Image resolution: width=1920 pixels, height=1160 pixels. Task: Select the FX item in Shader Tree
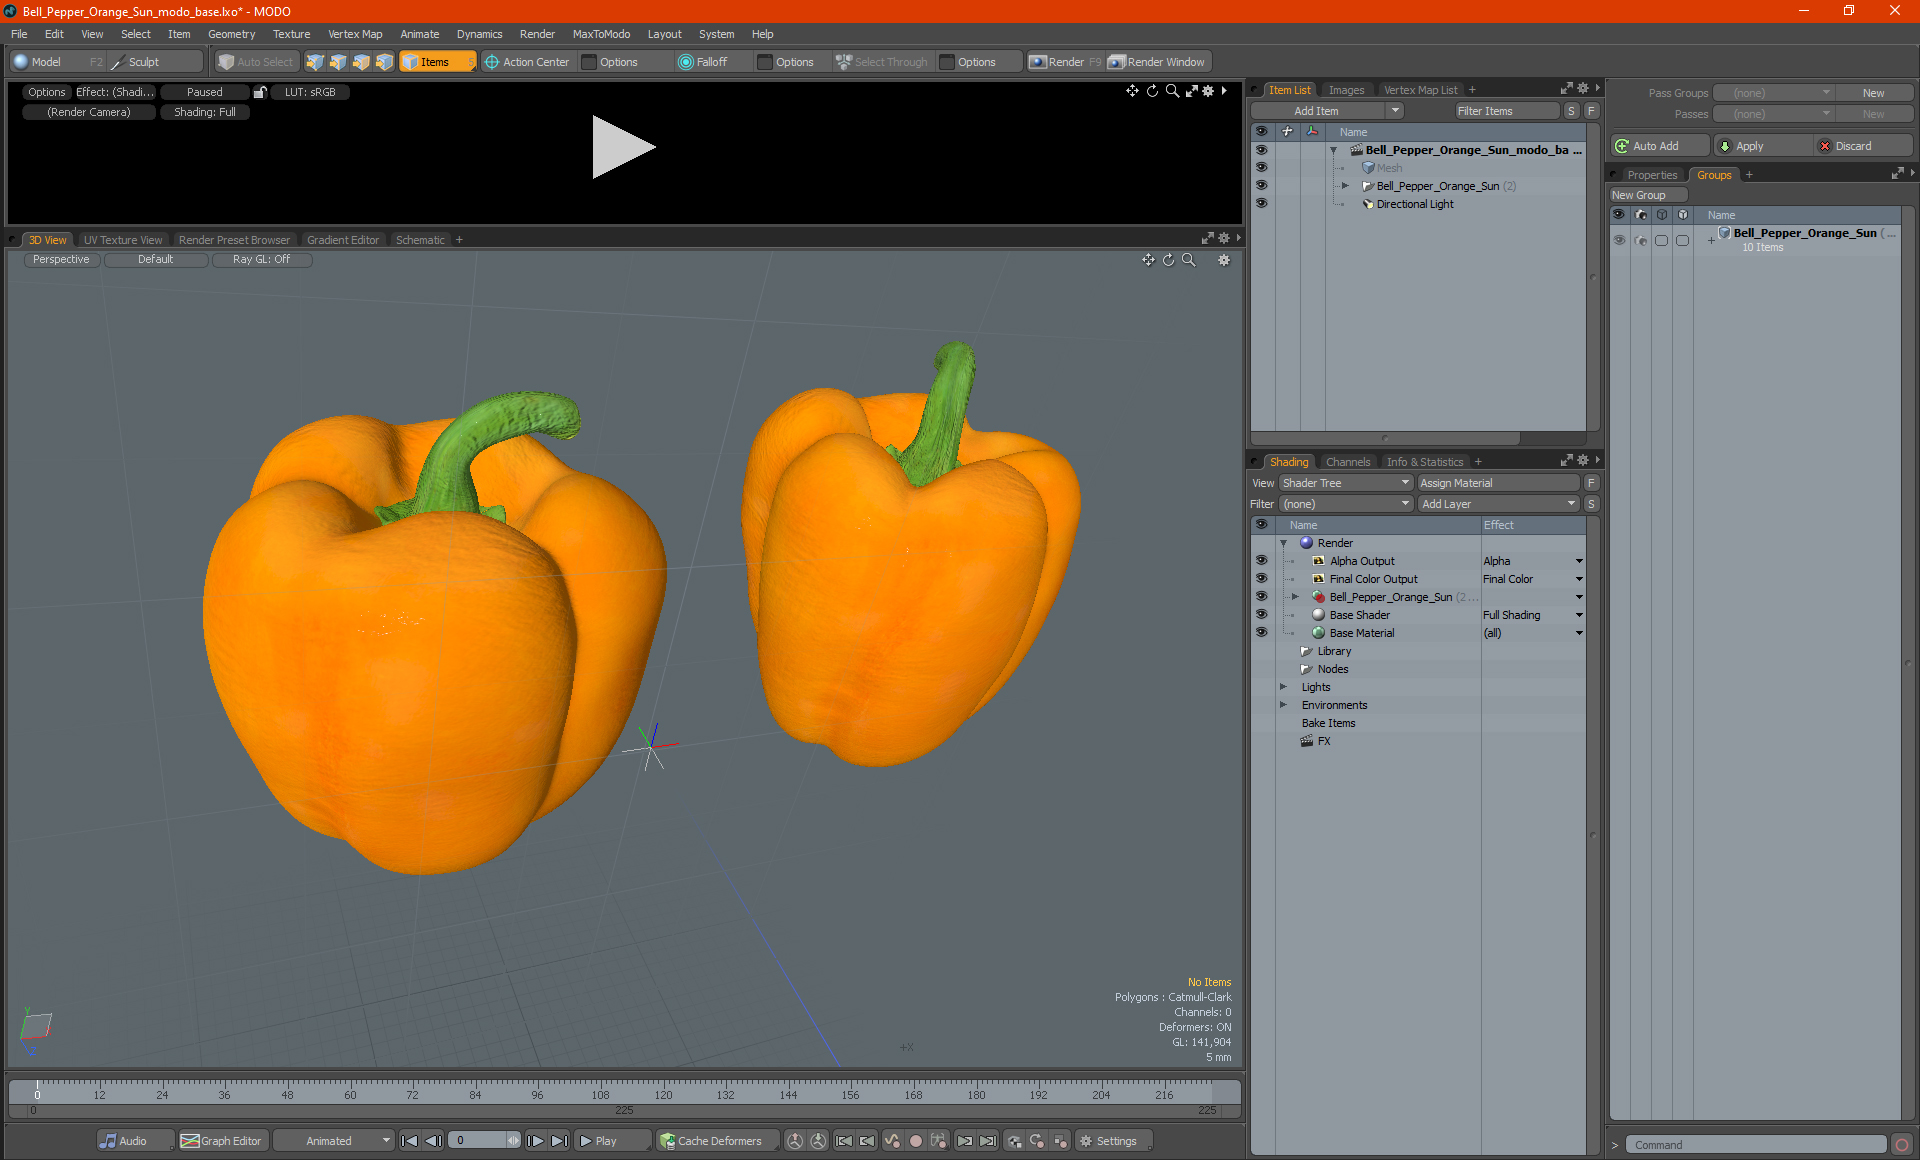tap(1323, 741)
